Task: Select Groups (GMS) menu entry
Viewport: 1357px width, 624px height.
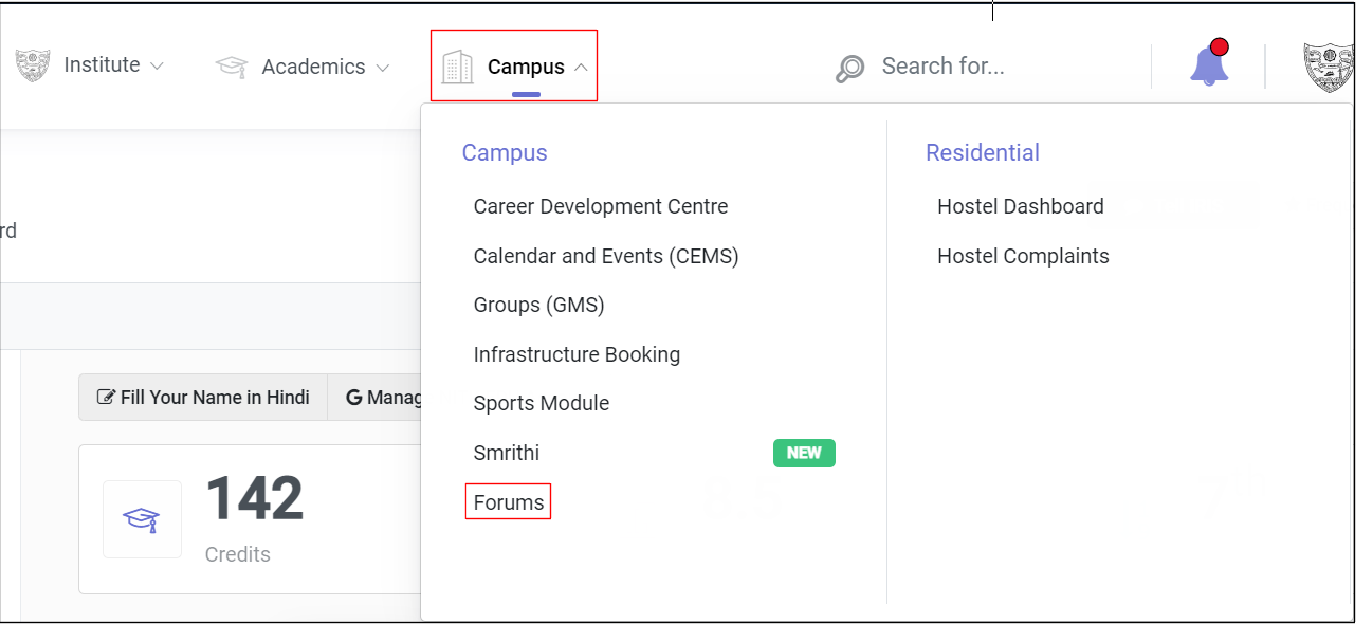Action: pyautogui.click(x=539, y=305)
